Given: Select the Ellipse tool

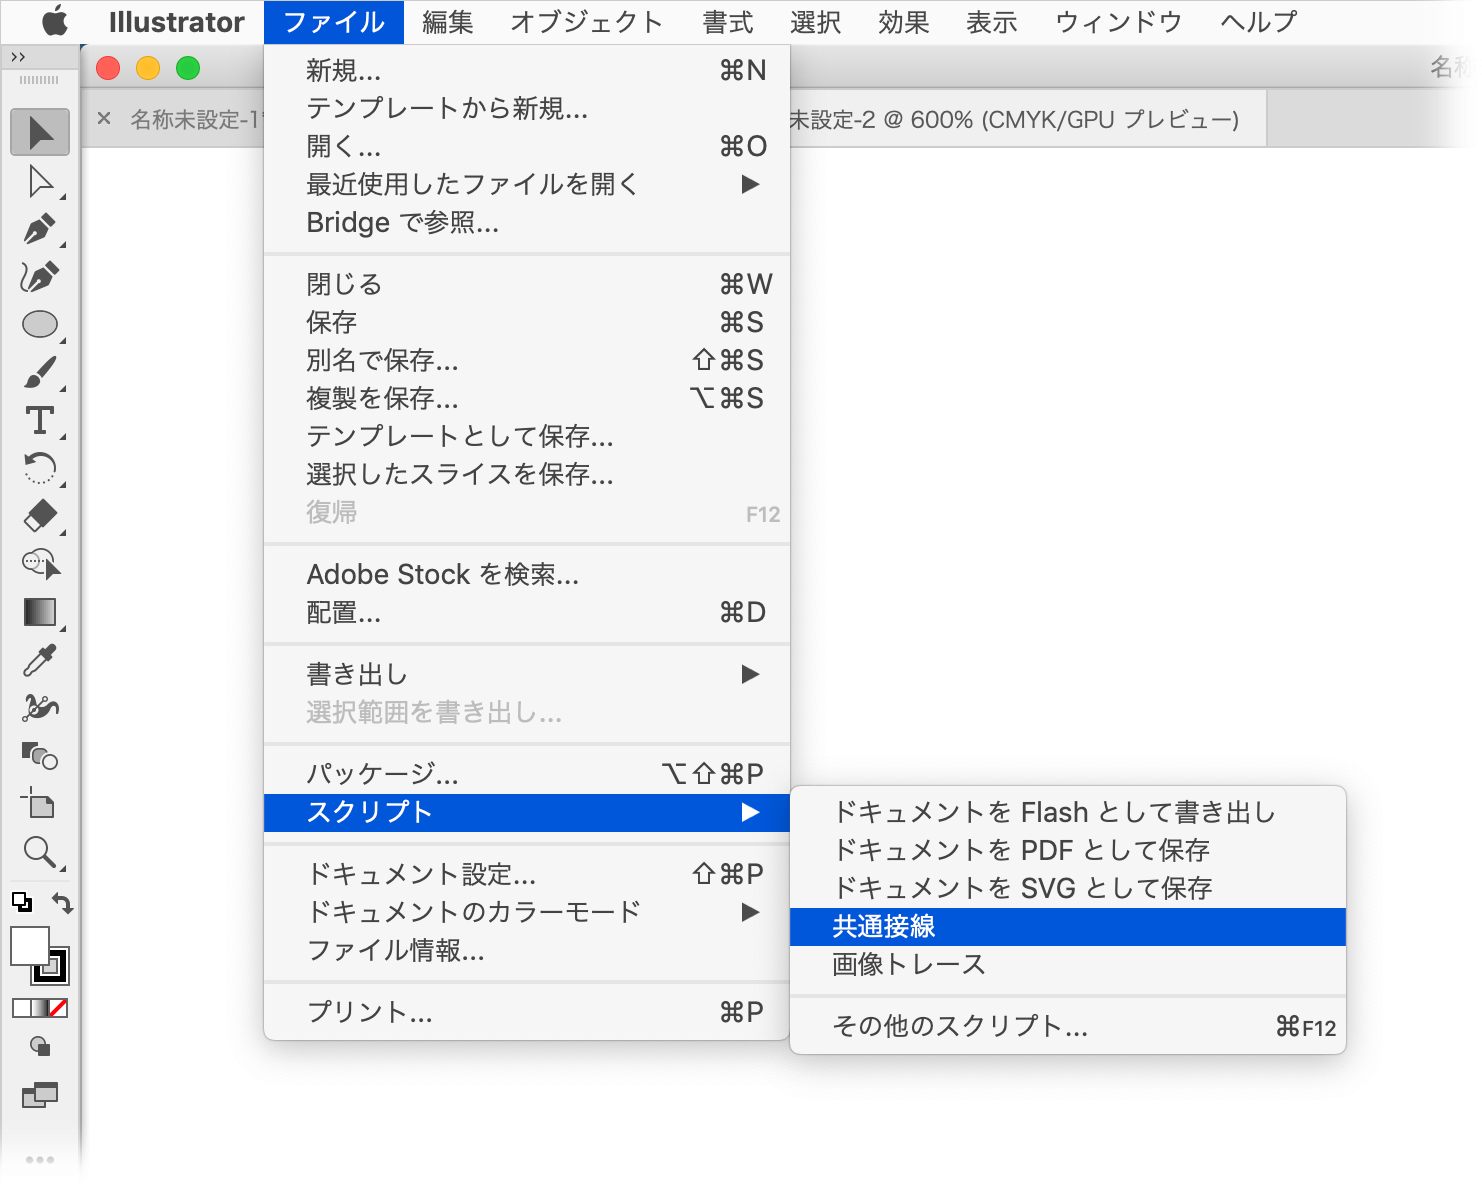Looking at the screenshot, I should 40,324.
